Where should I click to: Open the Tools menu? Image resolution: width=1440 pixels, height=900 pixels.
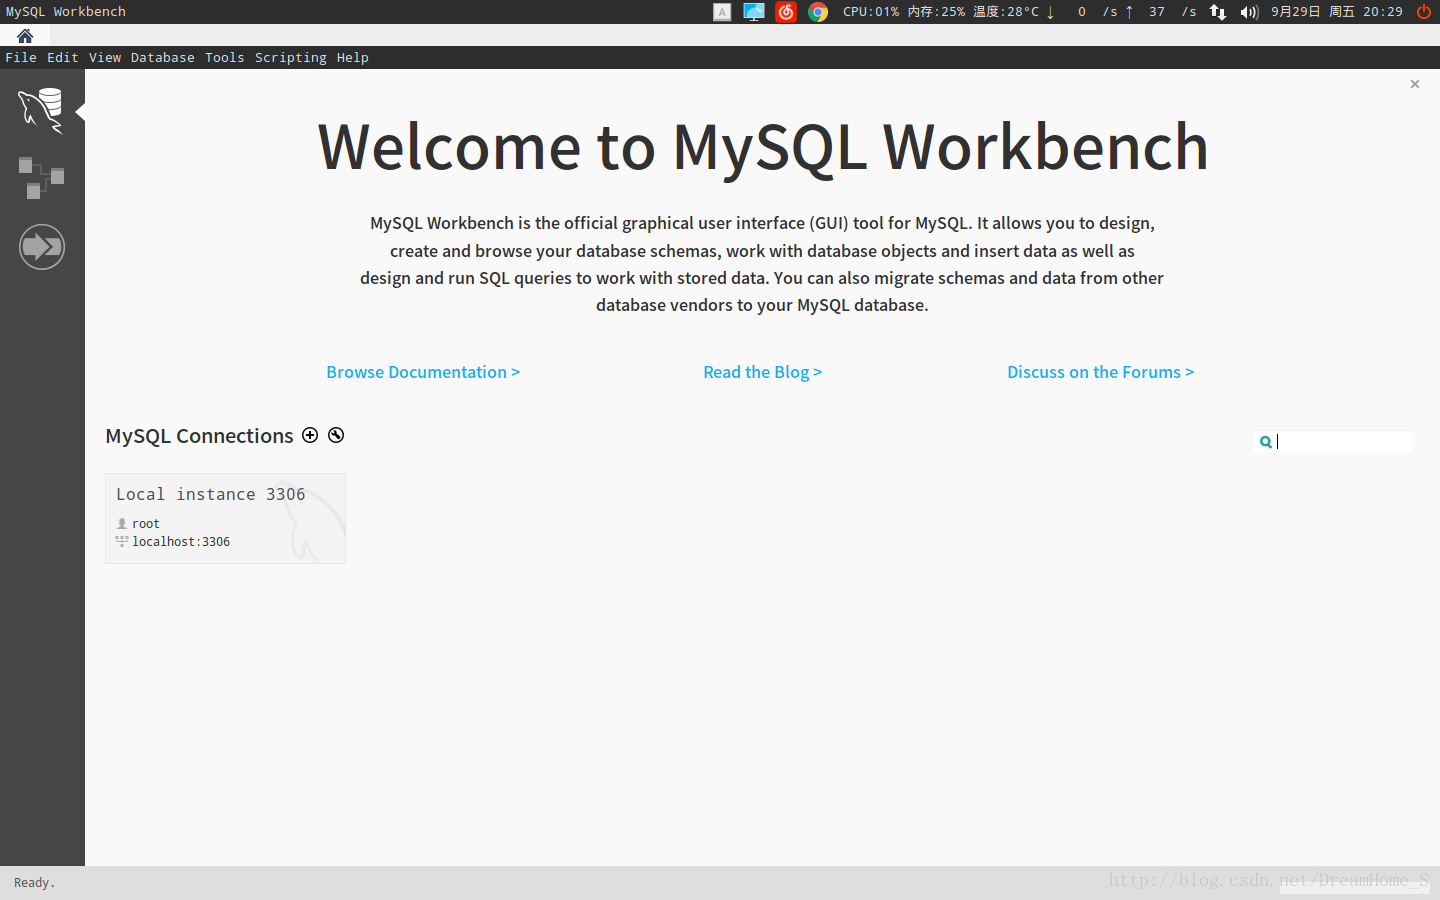tap(225, 58)
